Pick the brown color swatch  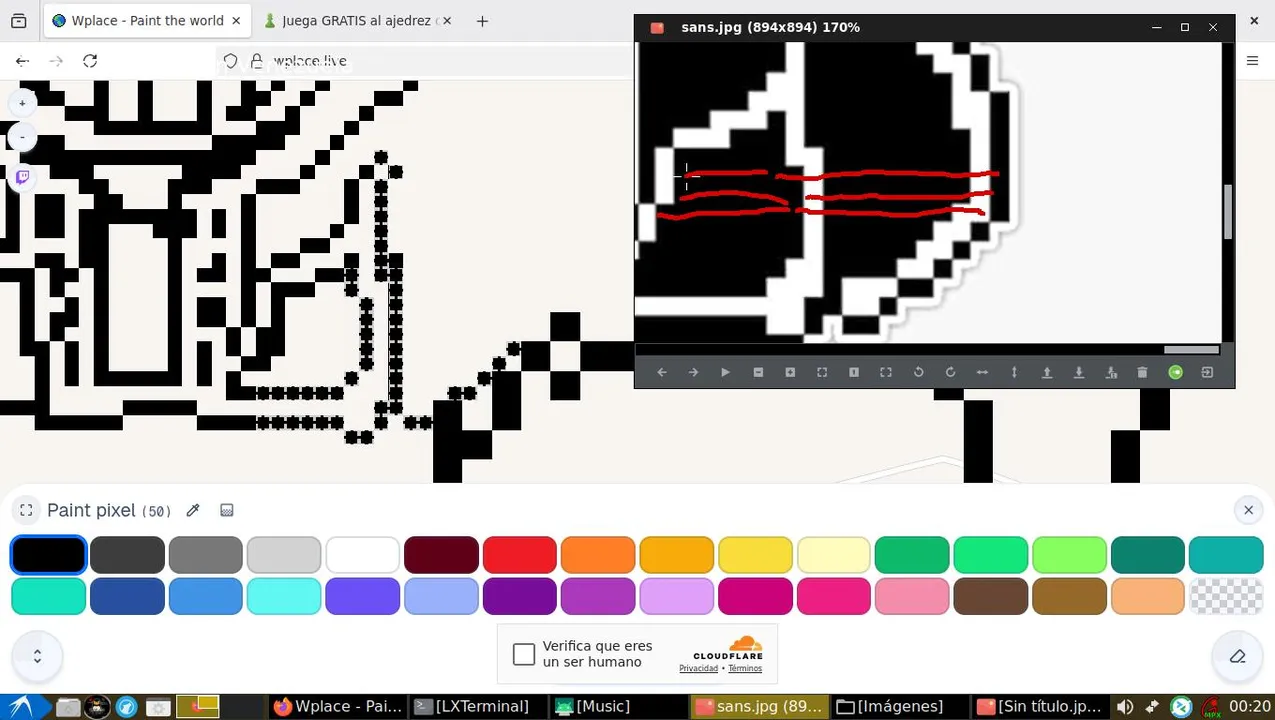point(991,597)
